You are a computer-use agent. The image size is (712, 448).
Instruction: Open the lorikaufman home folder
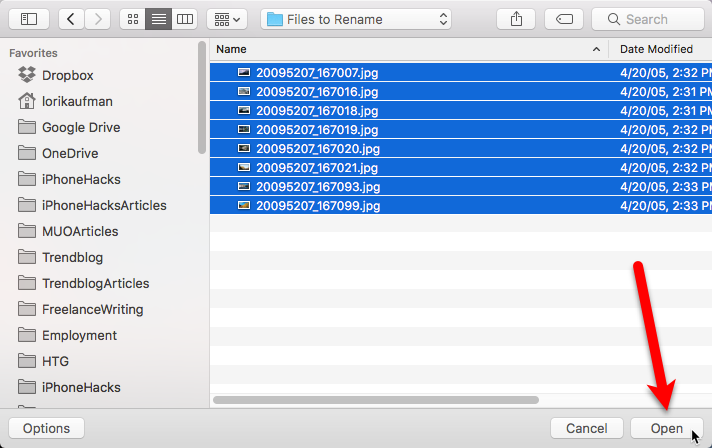coord(79,101)
